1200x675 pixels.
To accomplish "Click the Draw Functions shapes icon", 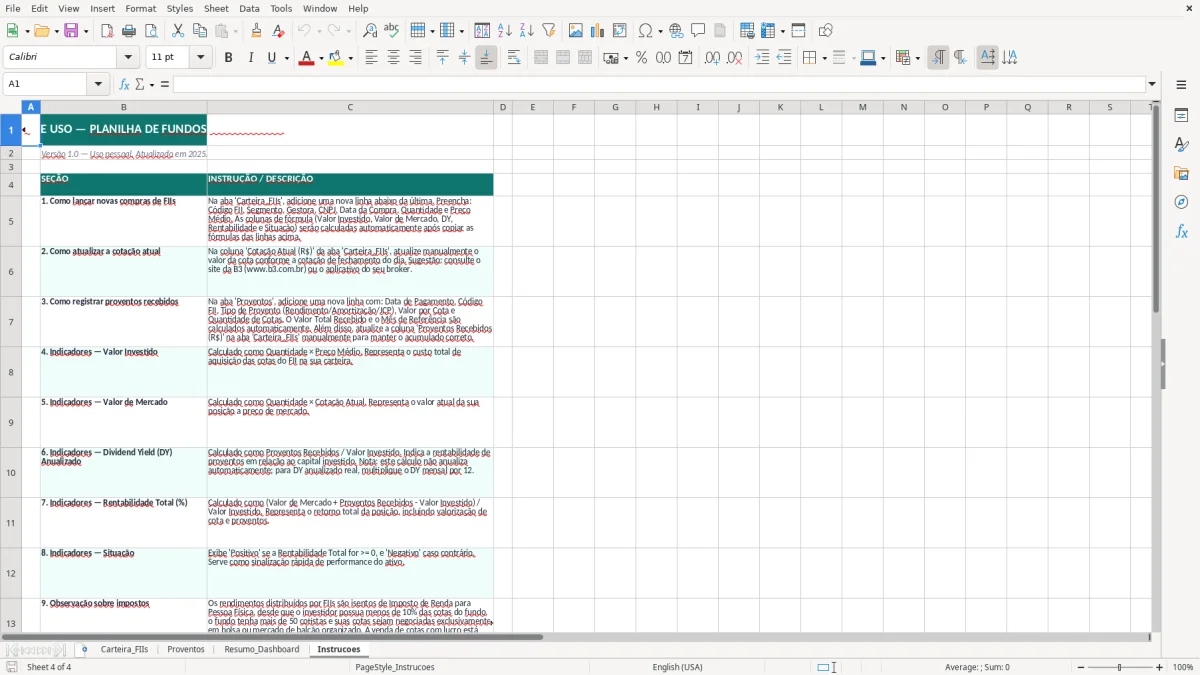I will pyautogui.click(x=825, y=31).
